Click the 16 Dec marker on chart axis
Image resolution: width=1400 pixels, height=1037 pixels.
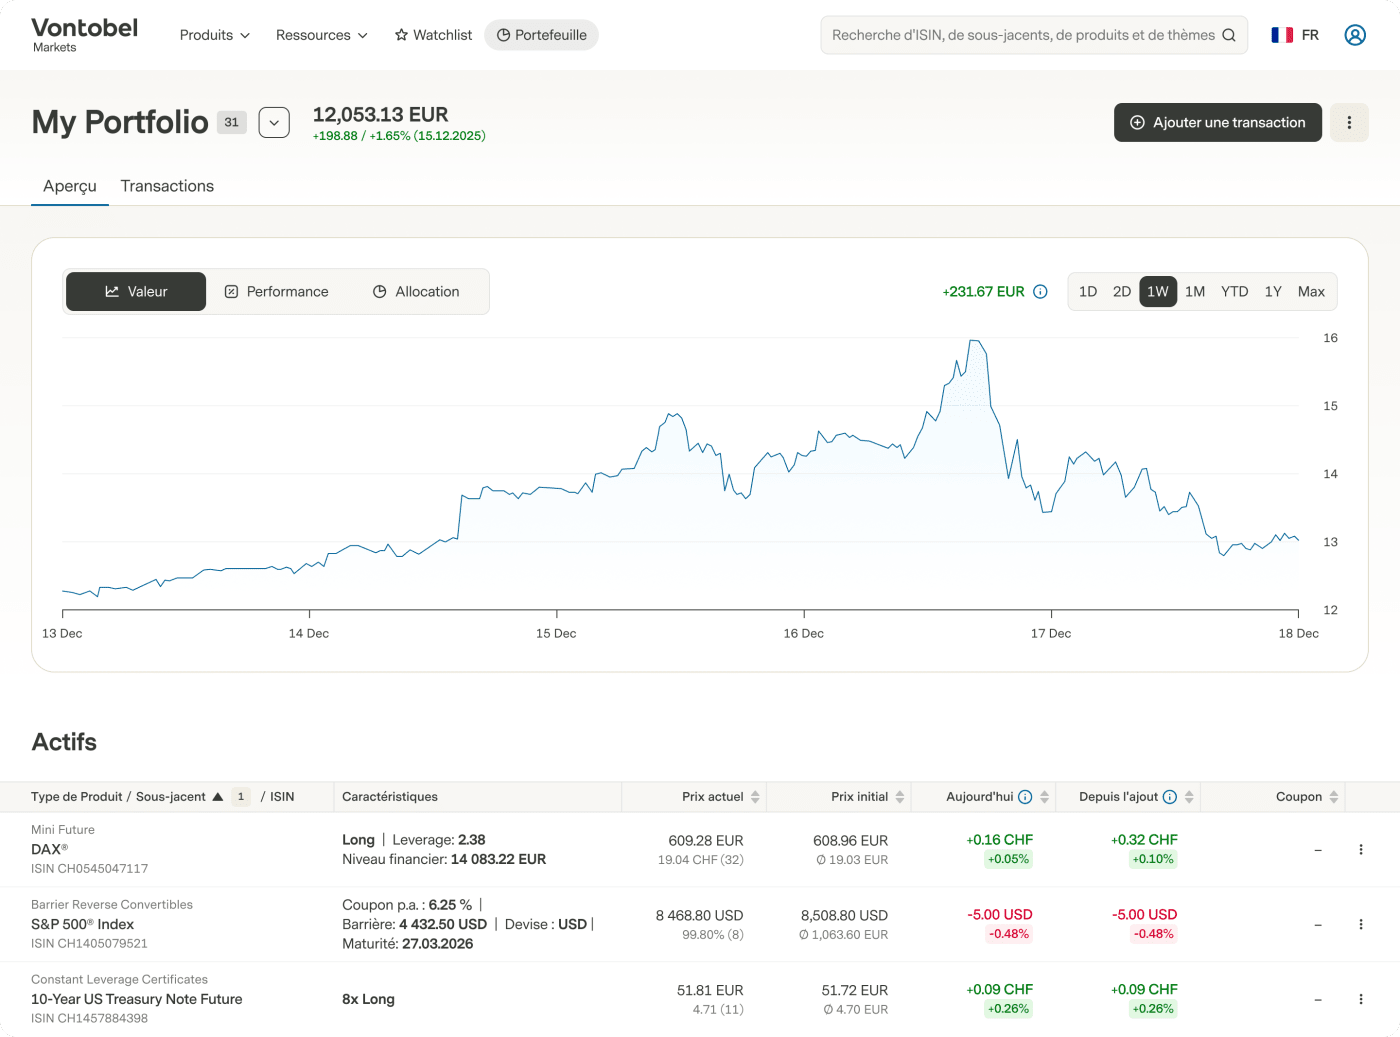point(804,633)
